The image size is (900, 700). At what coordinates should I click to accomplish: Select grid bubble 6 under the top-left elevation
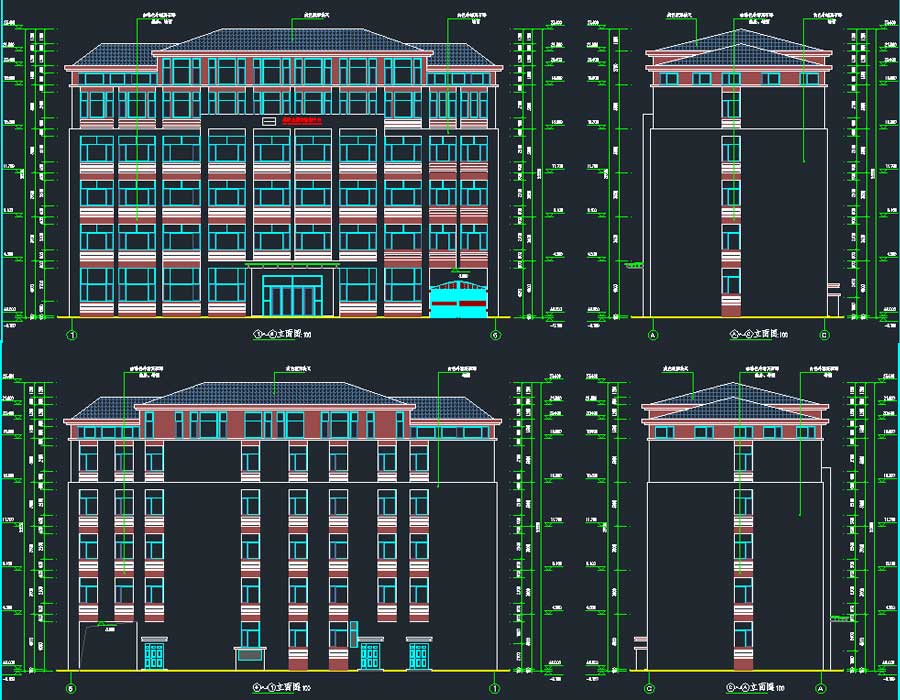click(x=494, y=334)
